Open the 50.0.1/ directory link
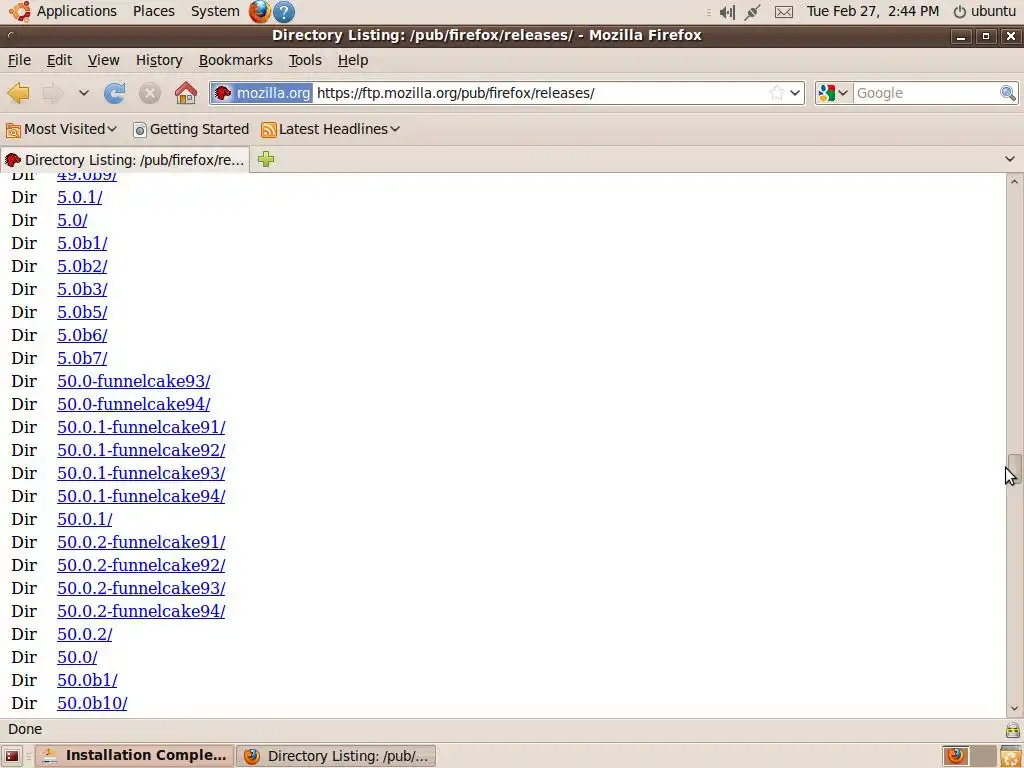1024x768 pixels. pos(85,519)
